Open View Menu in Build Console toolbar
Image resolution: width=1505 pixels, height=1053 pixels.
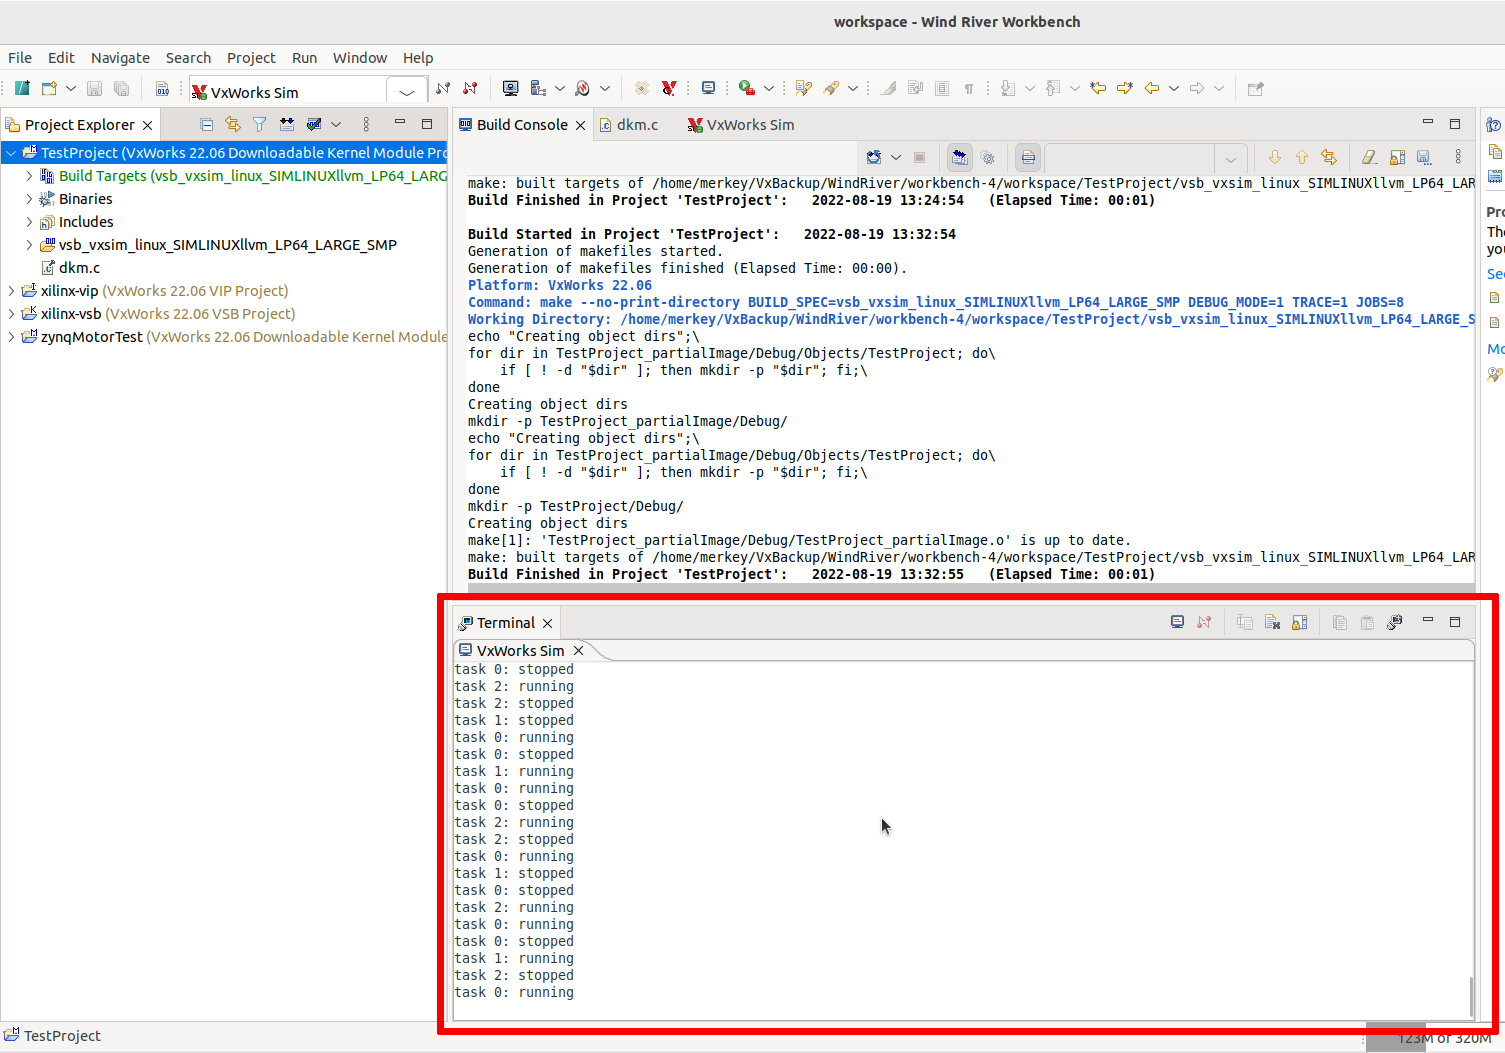[1458, 157]
